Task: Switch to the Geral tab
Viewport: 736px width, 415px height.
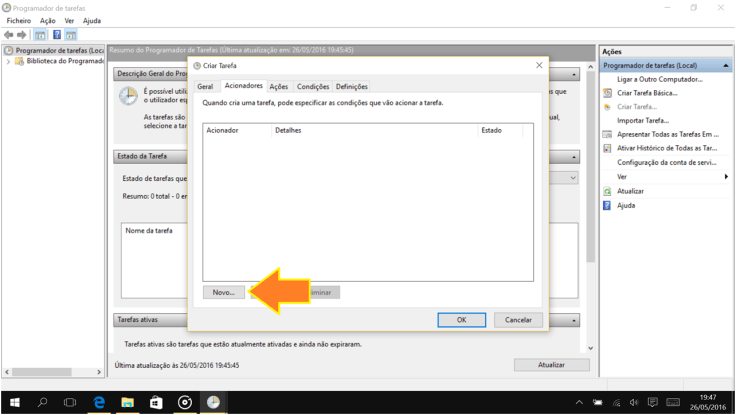Action: pos(205,87)
